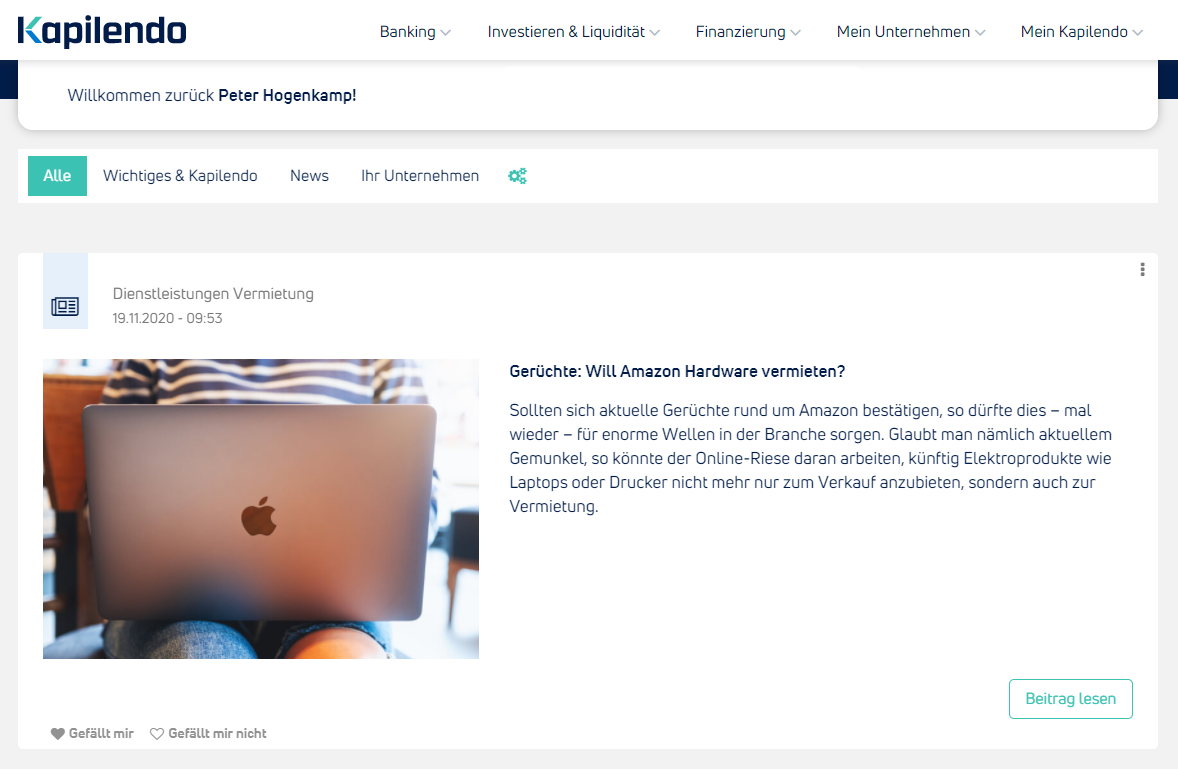This screenshot has height=769, width=1178.
Task: Click the Beitrag lesen button
Action: (x=1071, y=699)
